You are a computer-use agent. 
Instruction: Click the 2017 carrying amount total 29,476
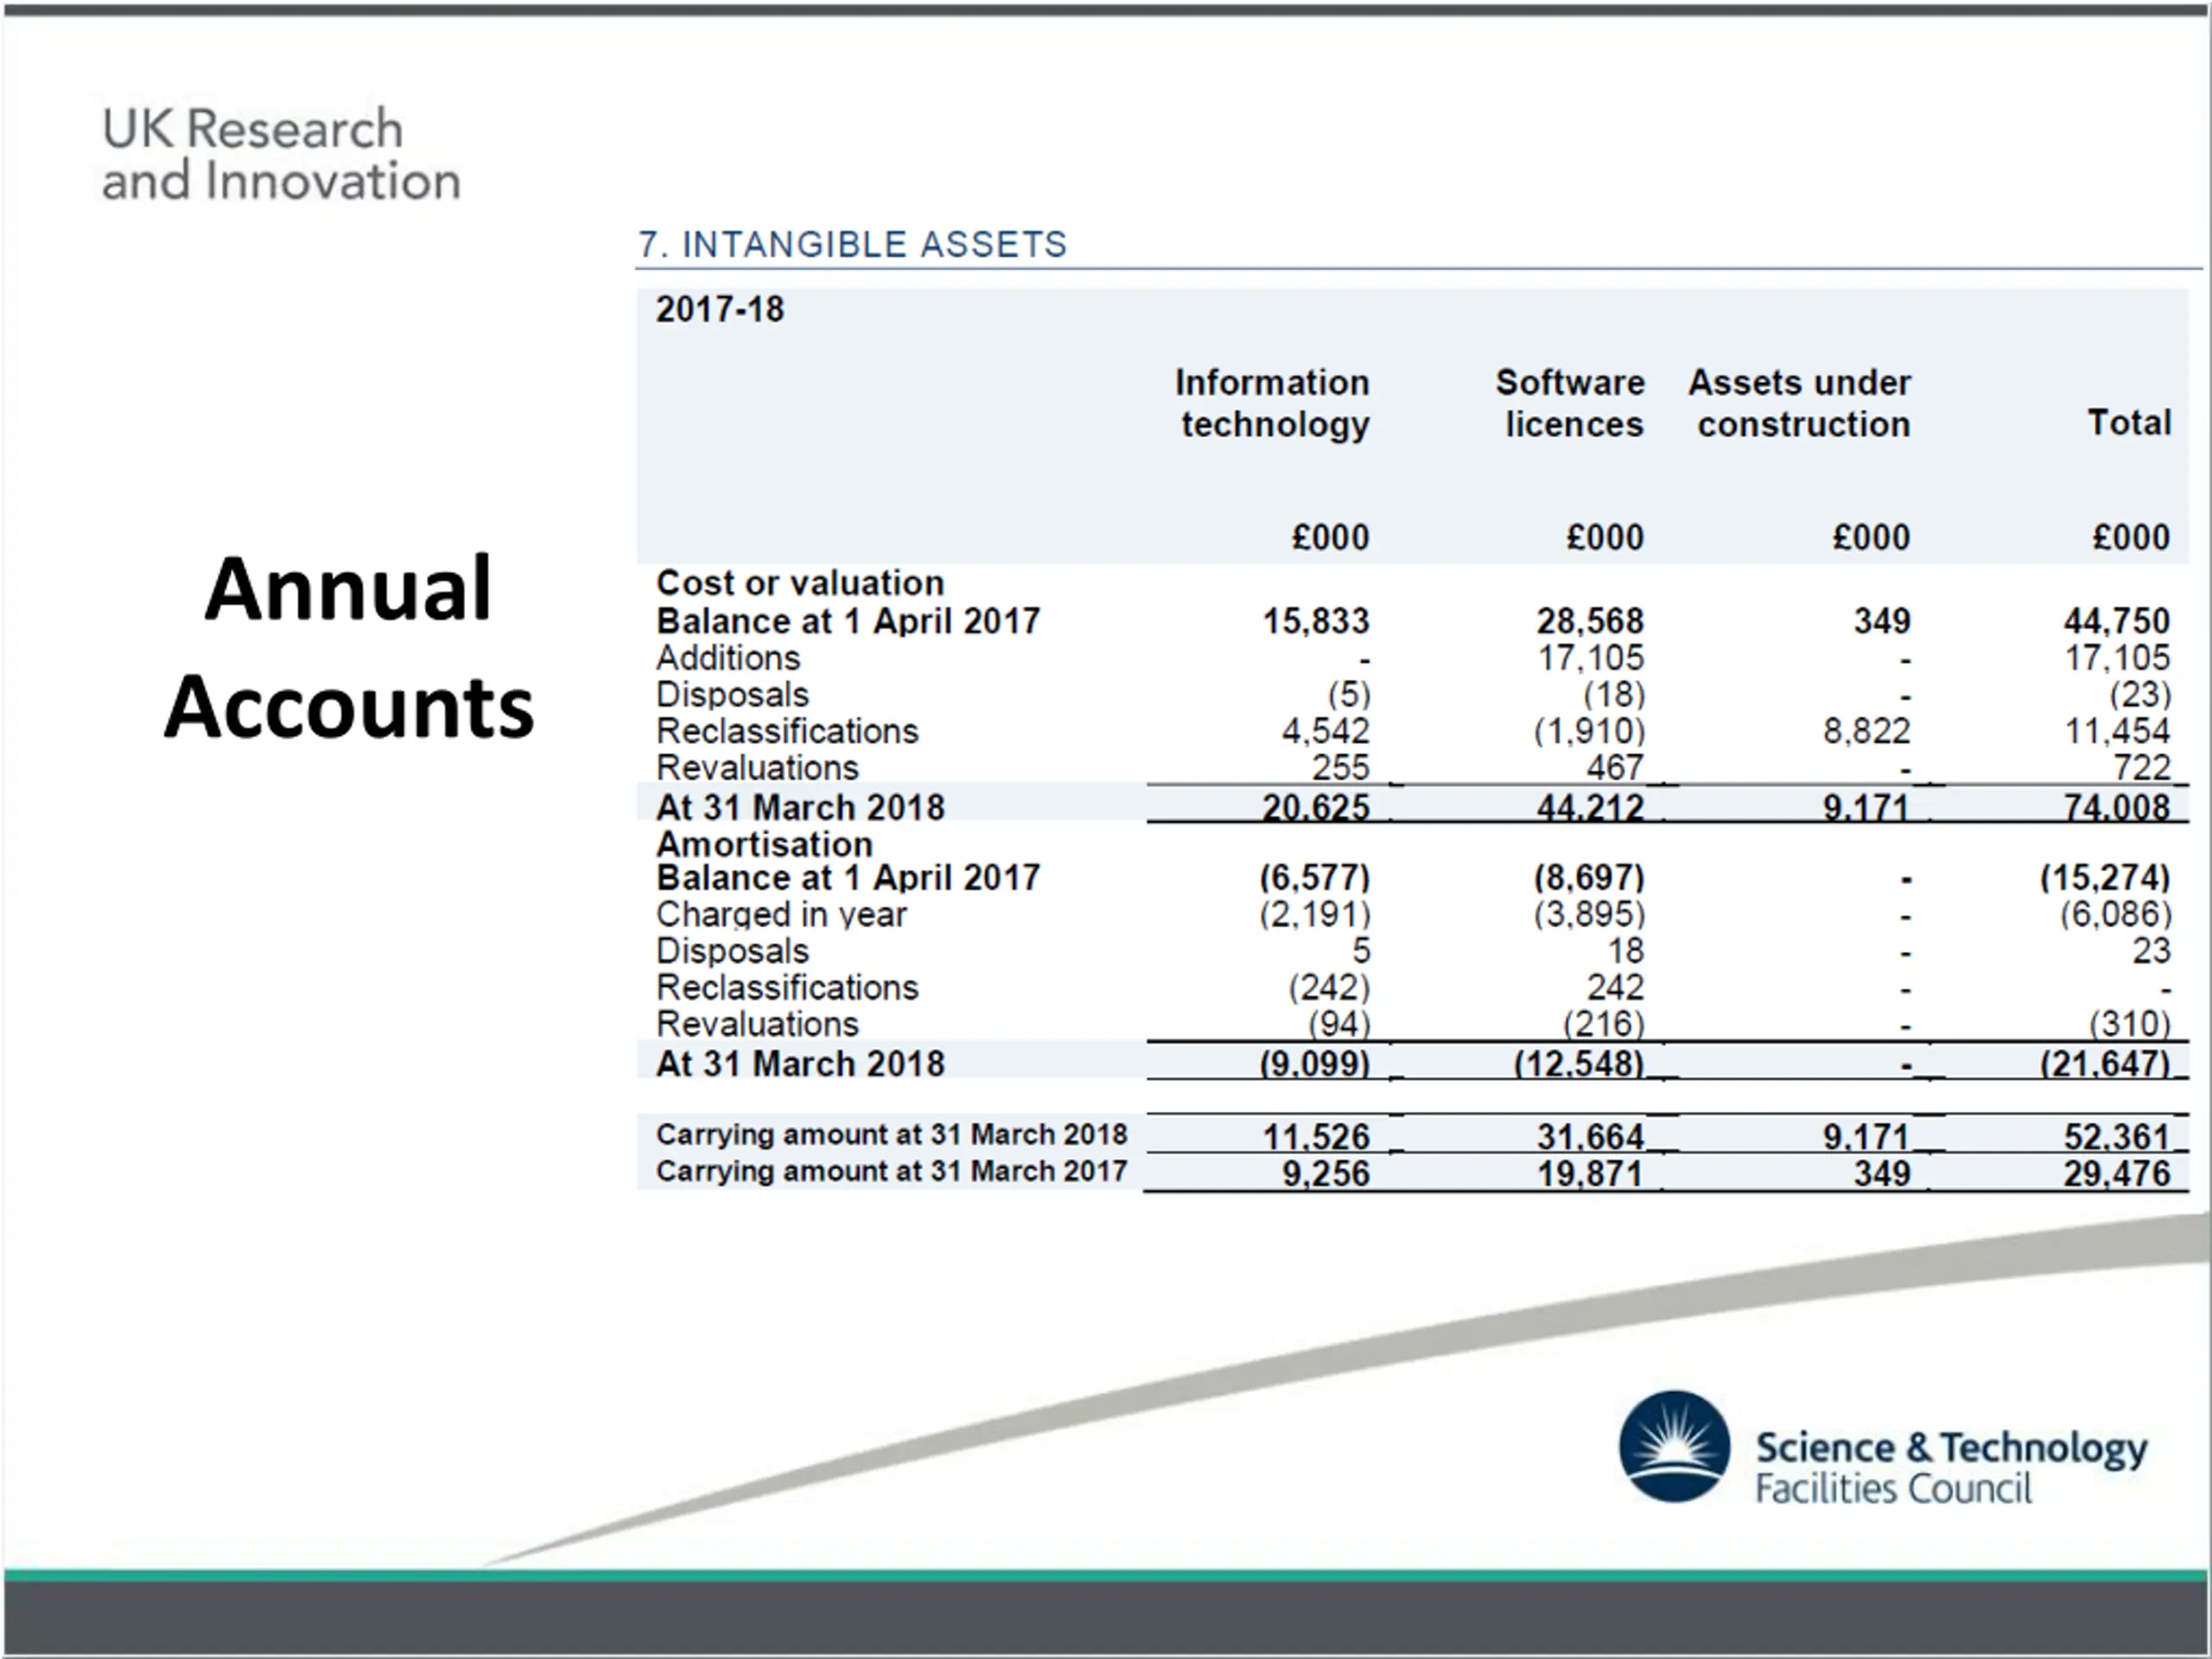pyautogui.click(x=2117, y=1174)
